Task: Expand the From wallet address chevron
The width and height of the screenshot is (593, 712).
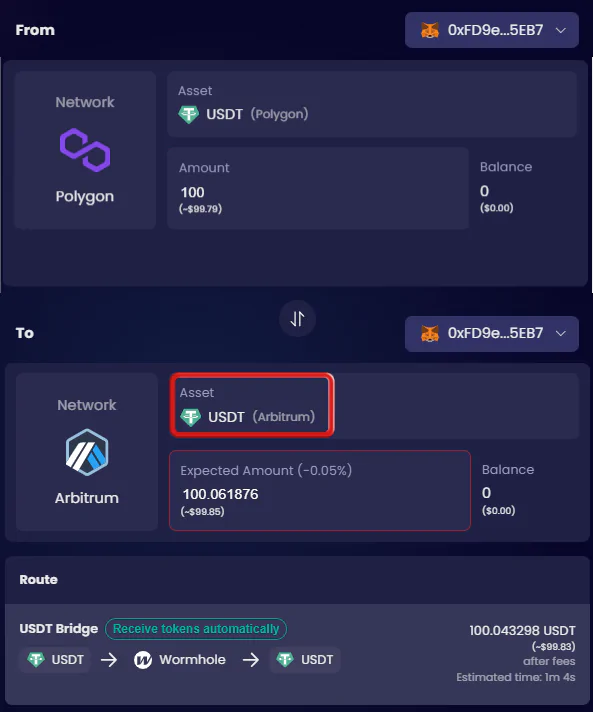Action: 561,30
